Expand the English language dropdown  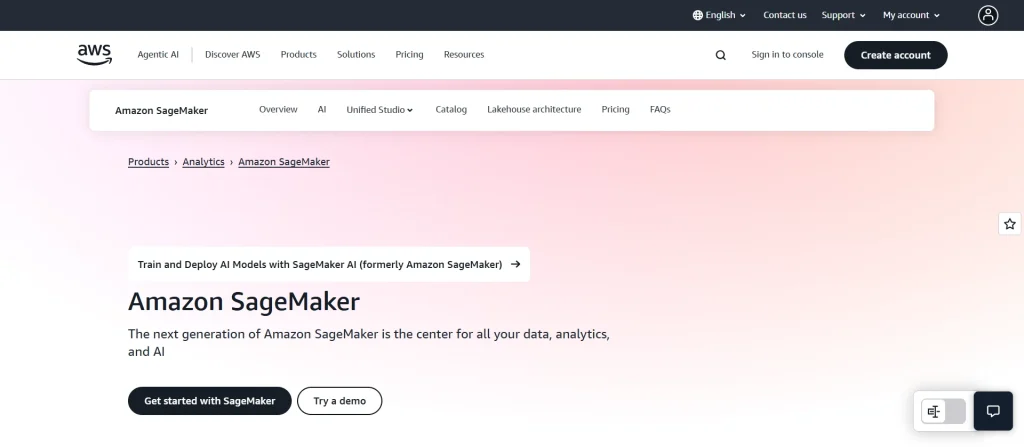(720, 15)
